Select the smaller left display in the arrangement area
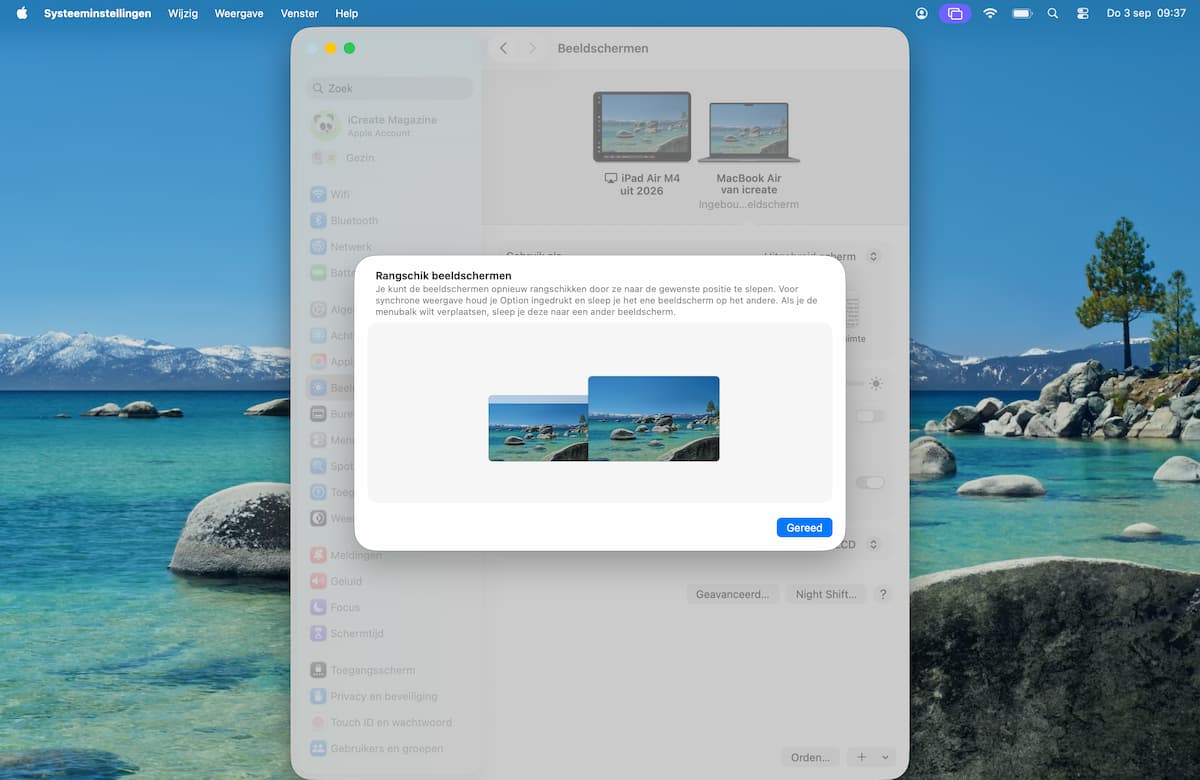Image resolution: width=1200 pixels, height=780 pixels. click(x=538, y=428)
